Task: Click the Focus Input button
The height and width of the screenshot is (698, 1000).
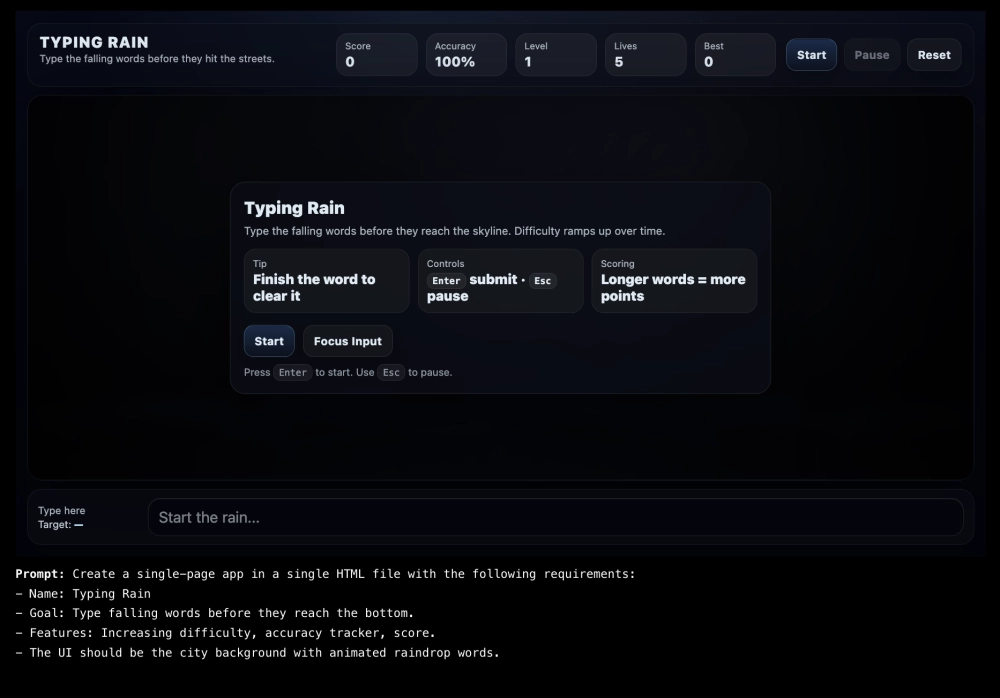Action: 347,341
